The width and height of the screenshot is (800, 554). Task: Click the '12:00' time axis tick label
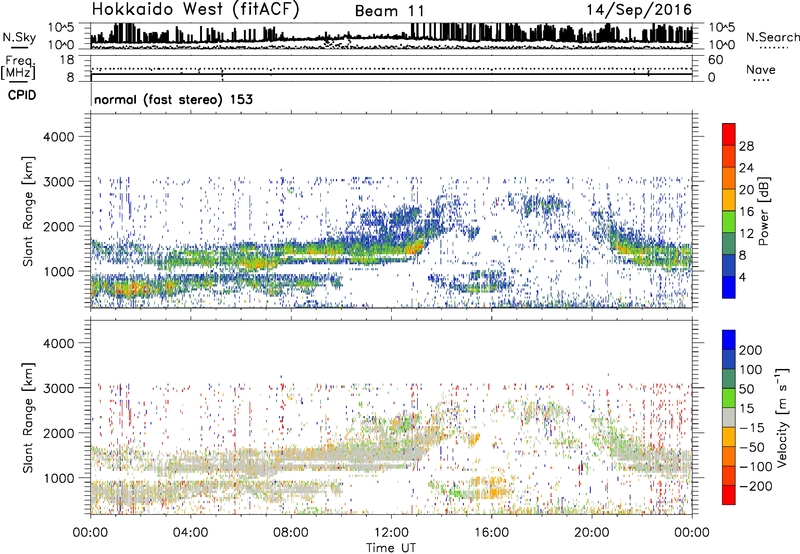pos(391,533)
